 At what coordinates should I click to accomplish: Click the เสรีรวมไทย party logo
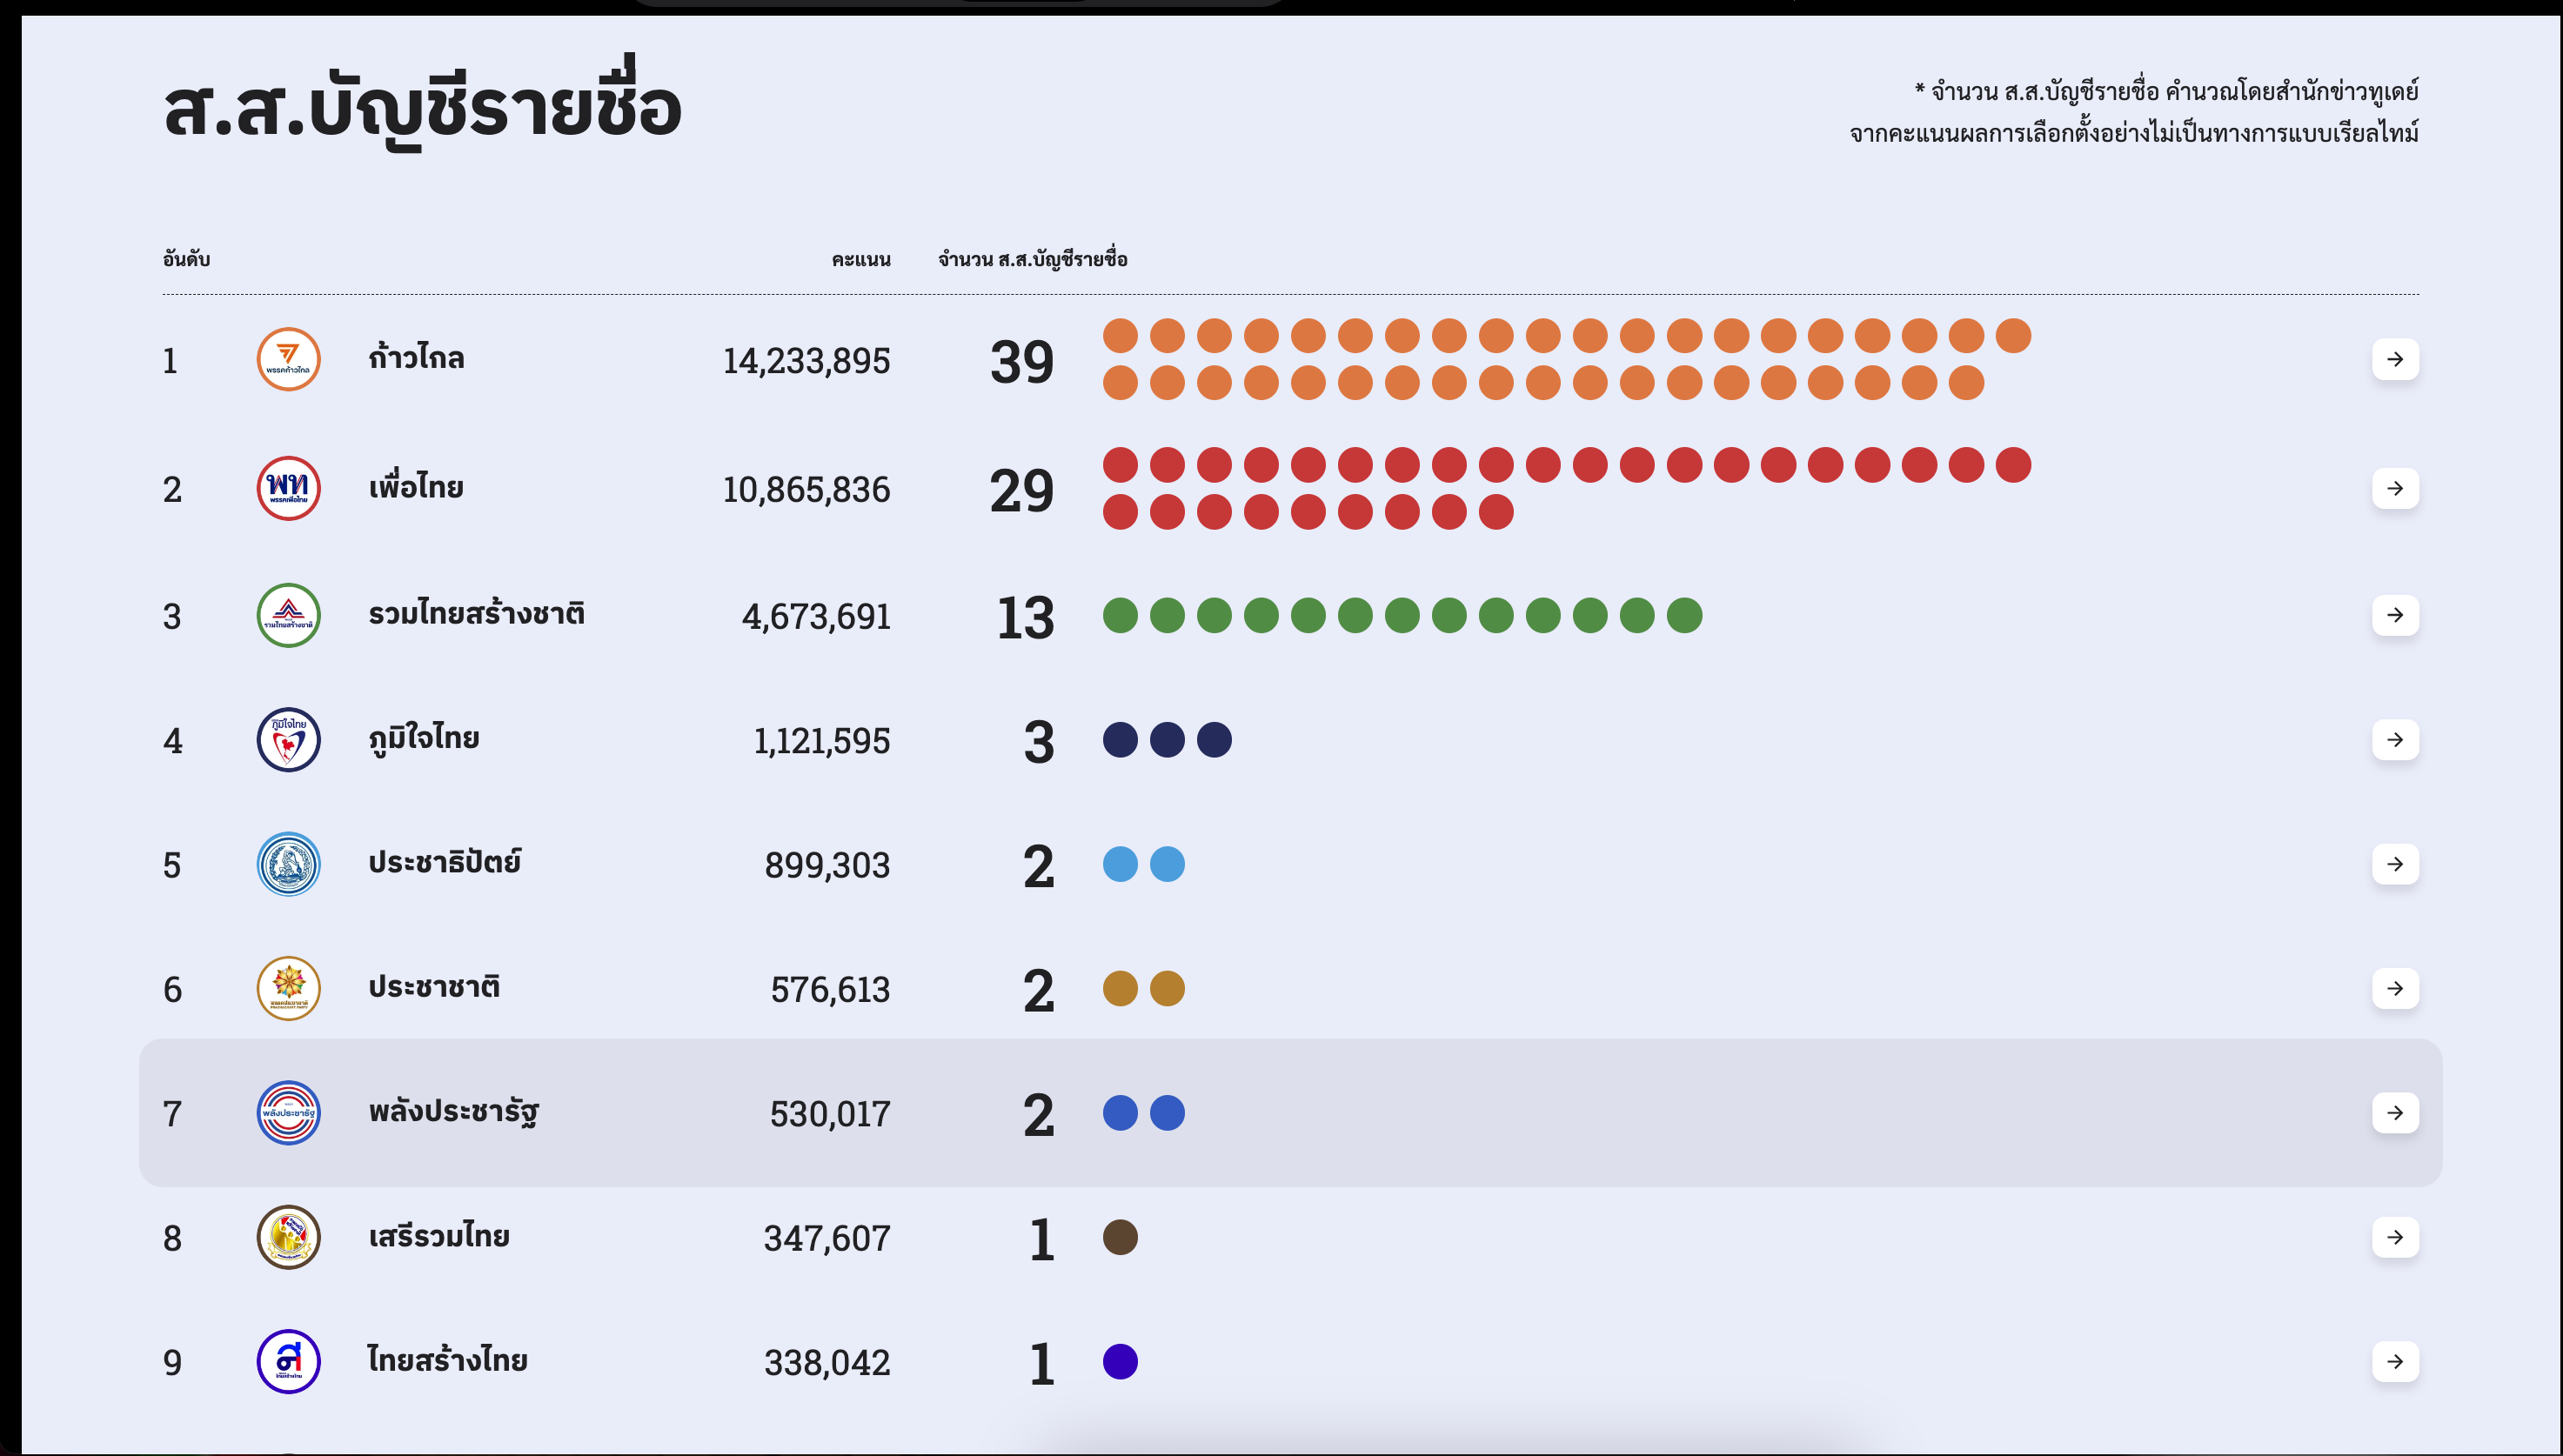[288, 1237]
